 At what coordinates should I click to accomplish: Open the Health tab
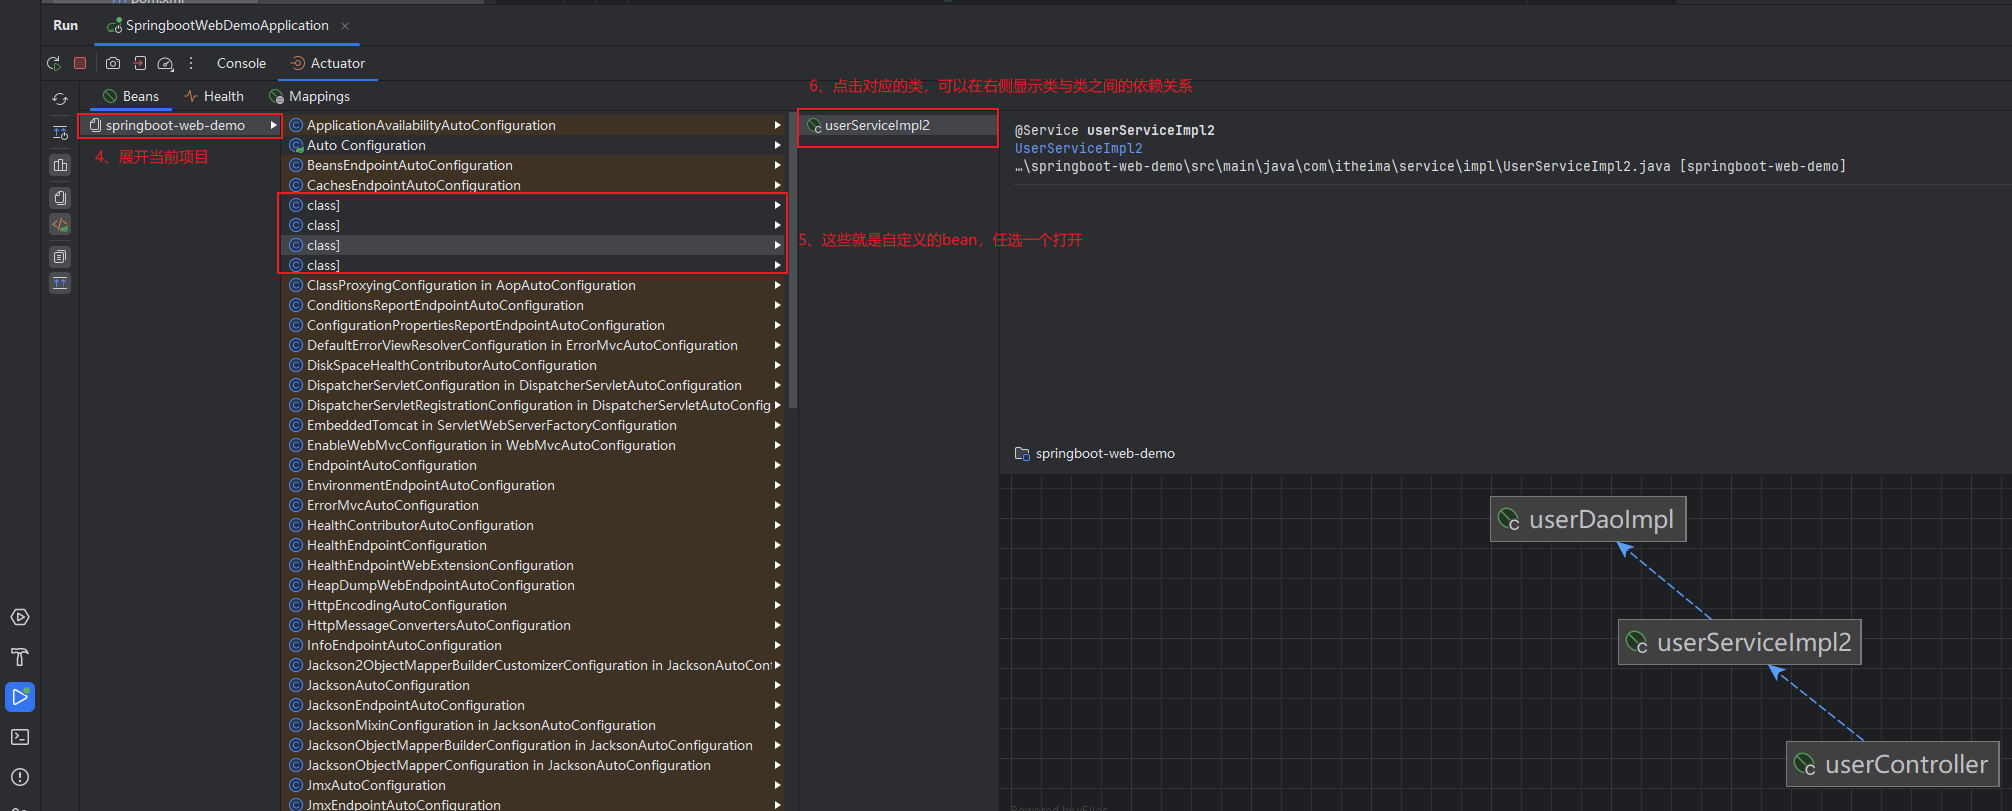[x=214, y=96]
